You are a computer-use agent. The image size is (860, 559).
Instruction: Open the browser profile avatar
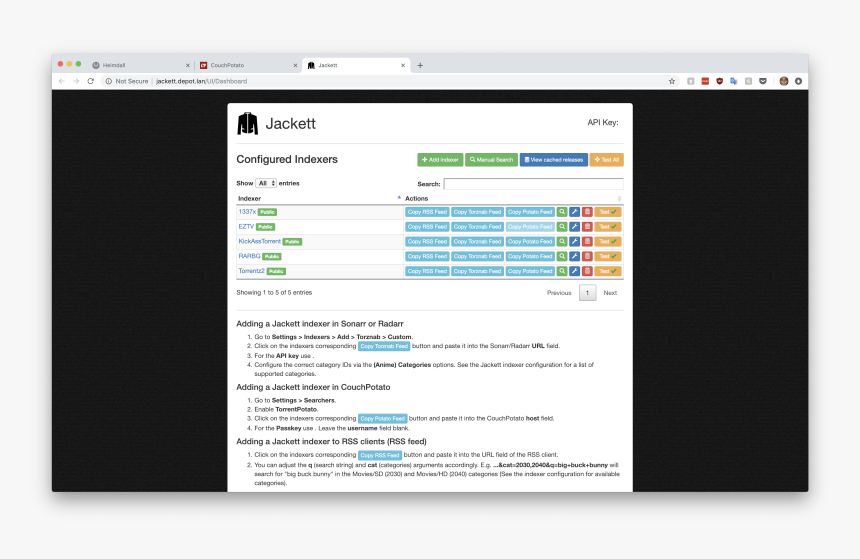click(784, 81)
